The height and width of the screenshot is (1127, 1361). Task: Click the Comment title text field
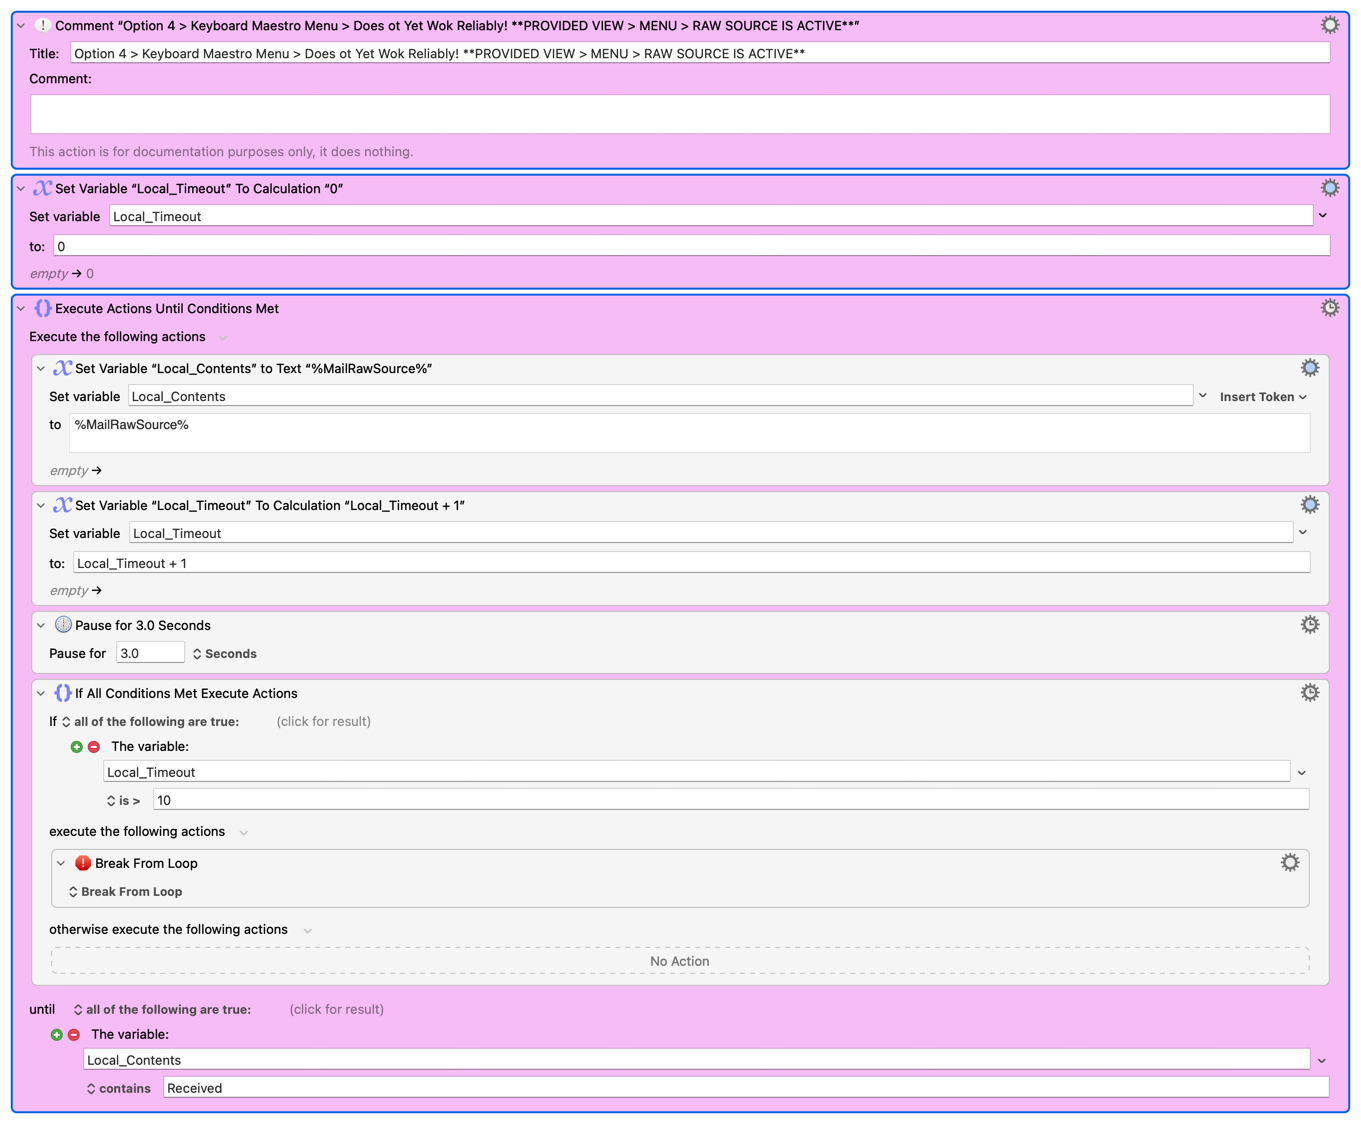click(x=699, y=54)
